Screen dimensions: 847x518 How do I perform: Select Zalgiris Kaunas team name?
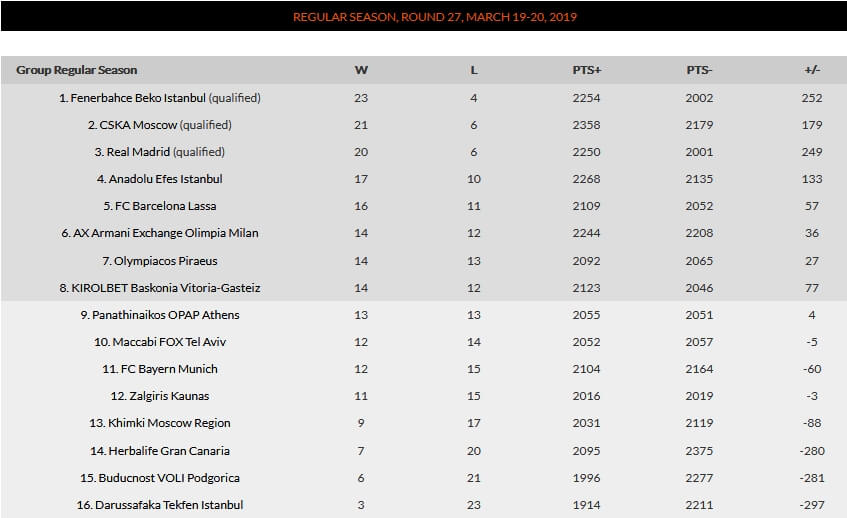click(169, 396)
